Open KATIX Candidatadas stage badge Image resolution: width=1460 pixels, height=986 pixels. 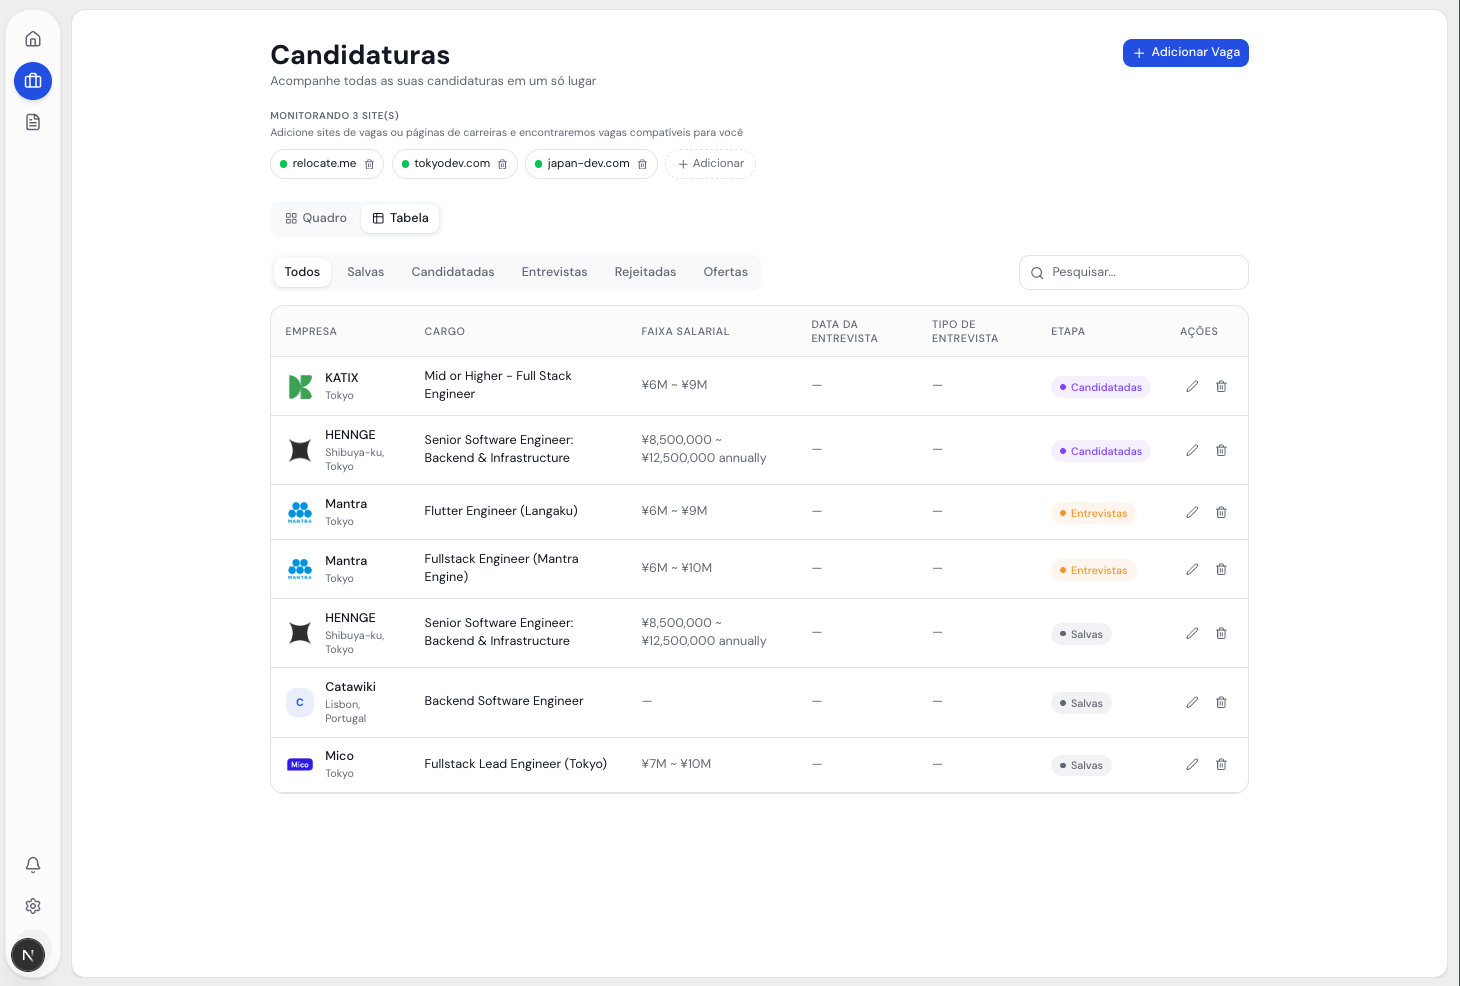(1100, 387)
